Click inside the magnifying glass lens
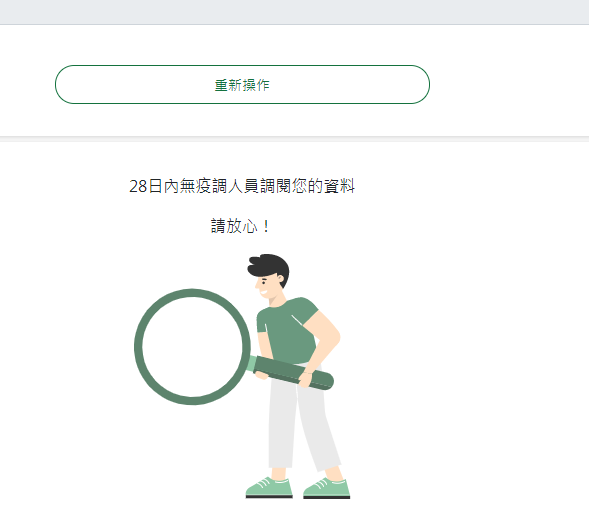 192,347
